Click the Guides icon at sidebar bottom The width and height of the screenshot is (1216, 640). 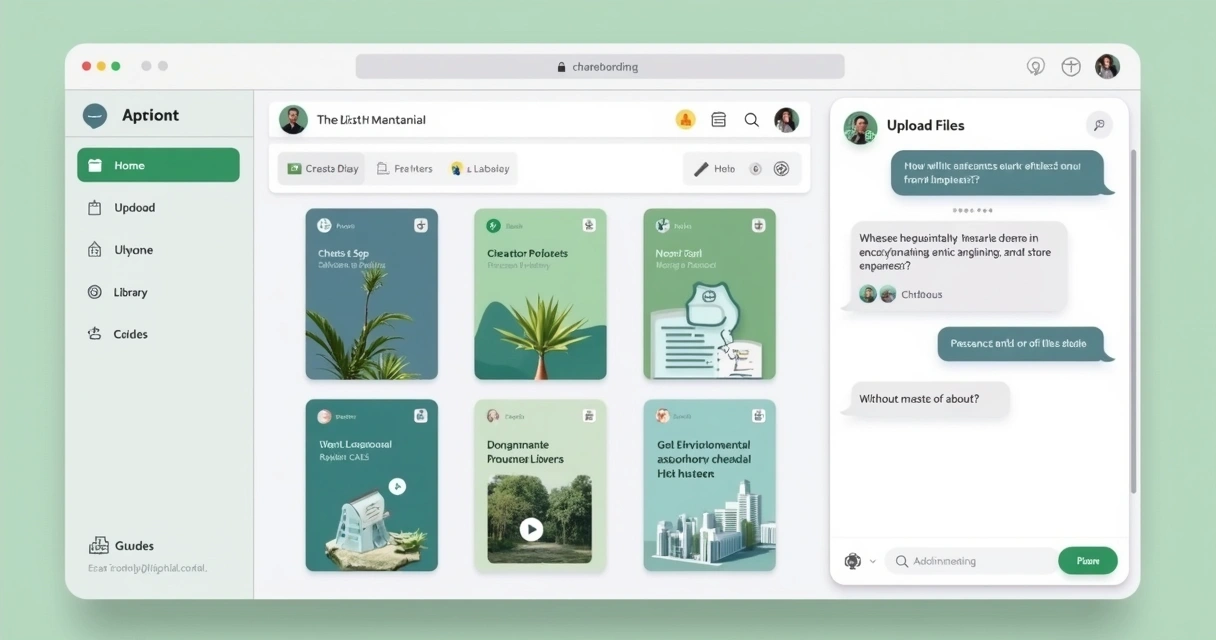98,546
